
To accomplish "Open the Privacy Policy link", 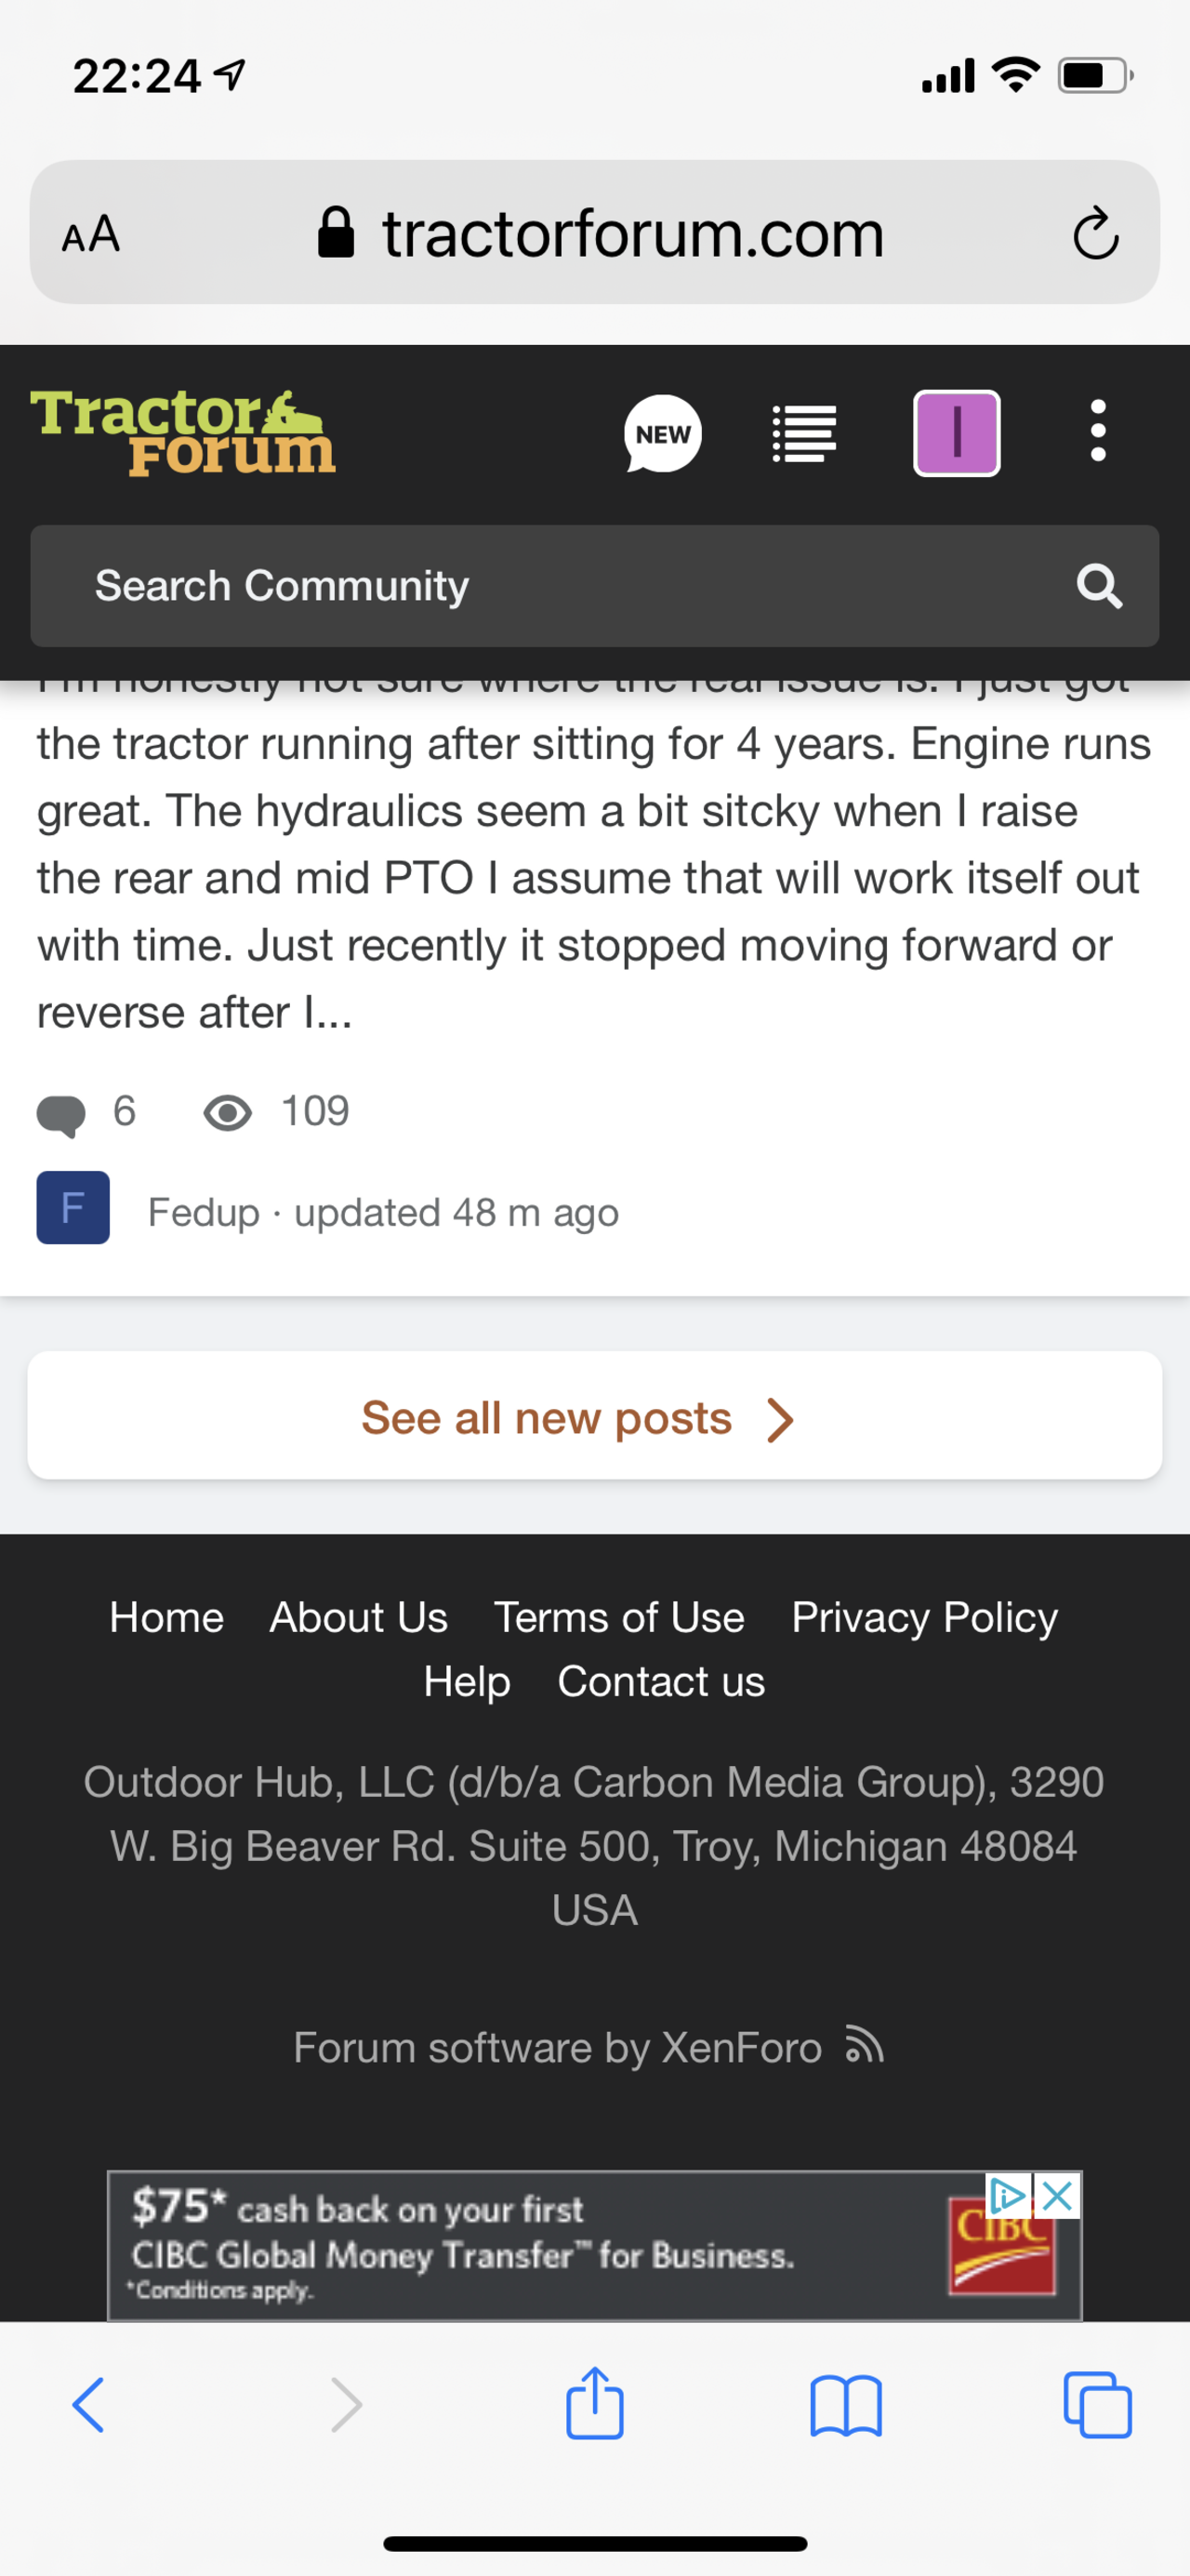I will pyautogui.click(x=924, y=1617).
